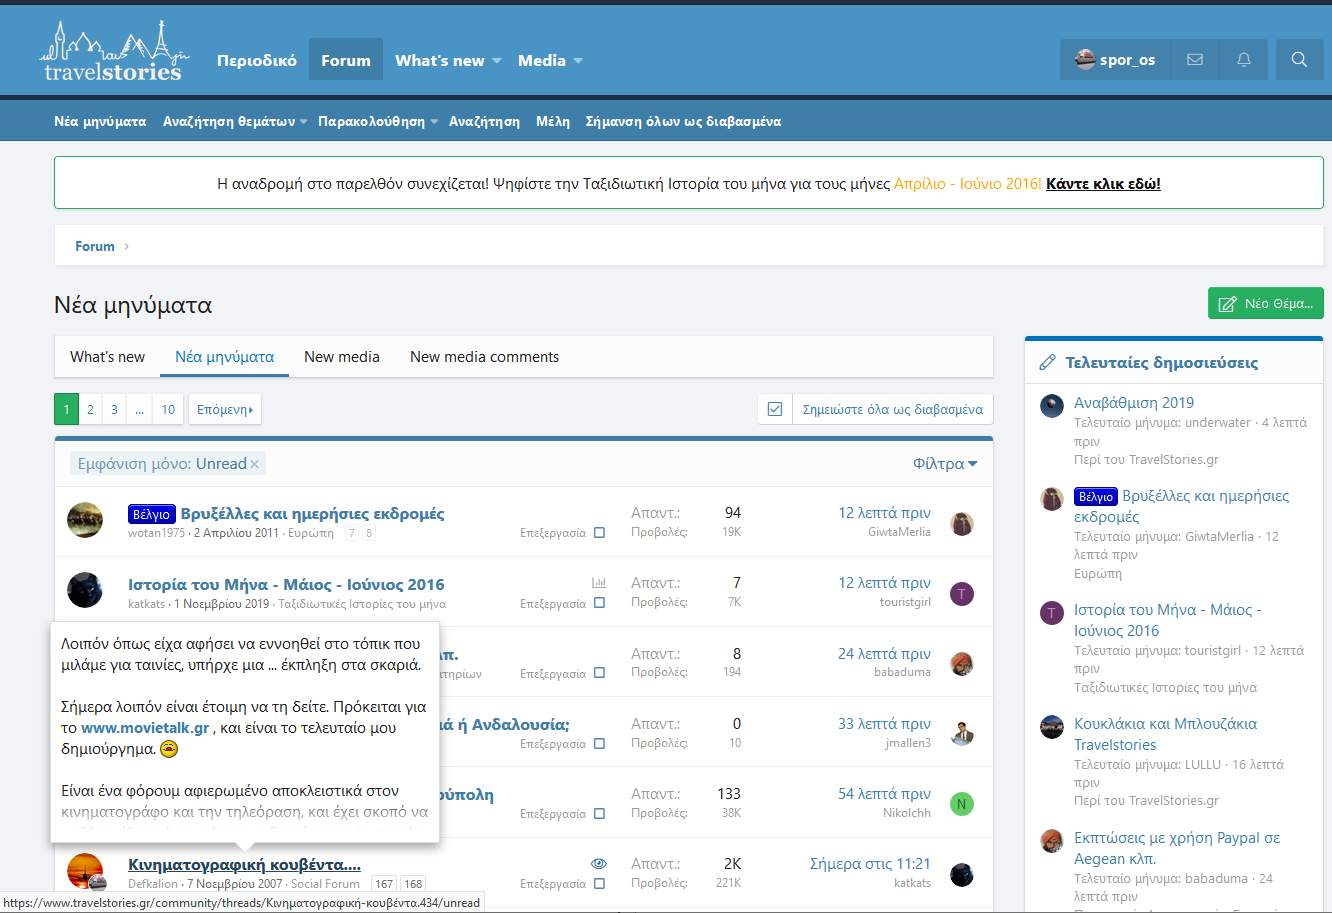Click the poll chart icon on Ιστορία του Μήνα
1332x913 pixels.
(x=599, y=583)
